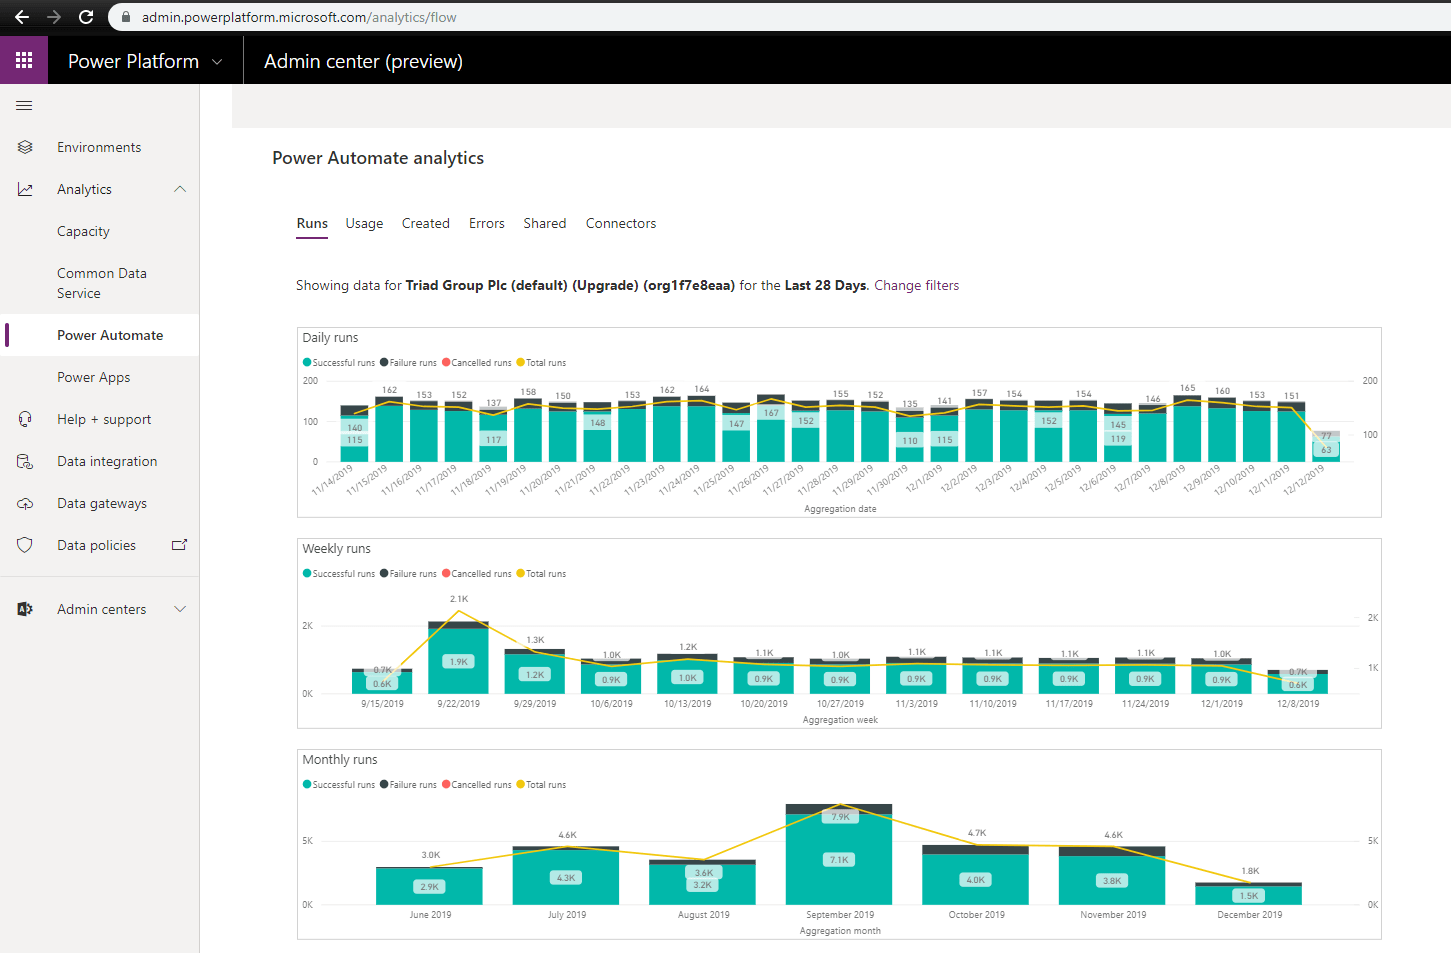Collapse the navigation hamburger menu
Image resolution: width=1451 pixels, height=953 pixels.
click(25, 106)
